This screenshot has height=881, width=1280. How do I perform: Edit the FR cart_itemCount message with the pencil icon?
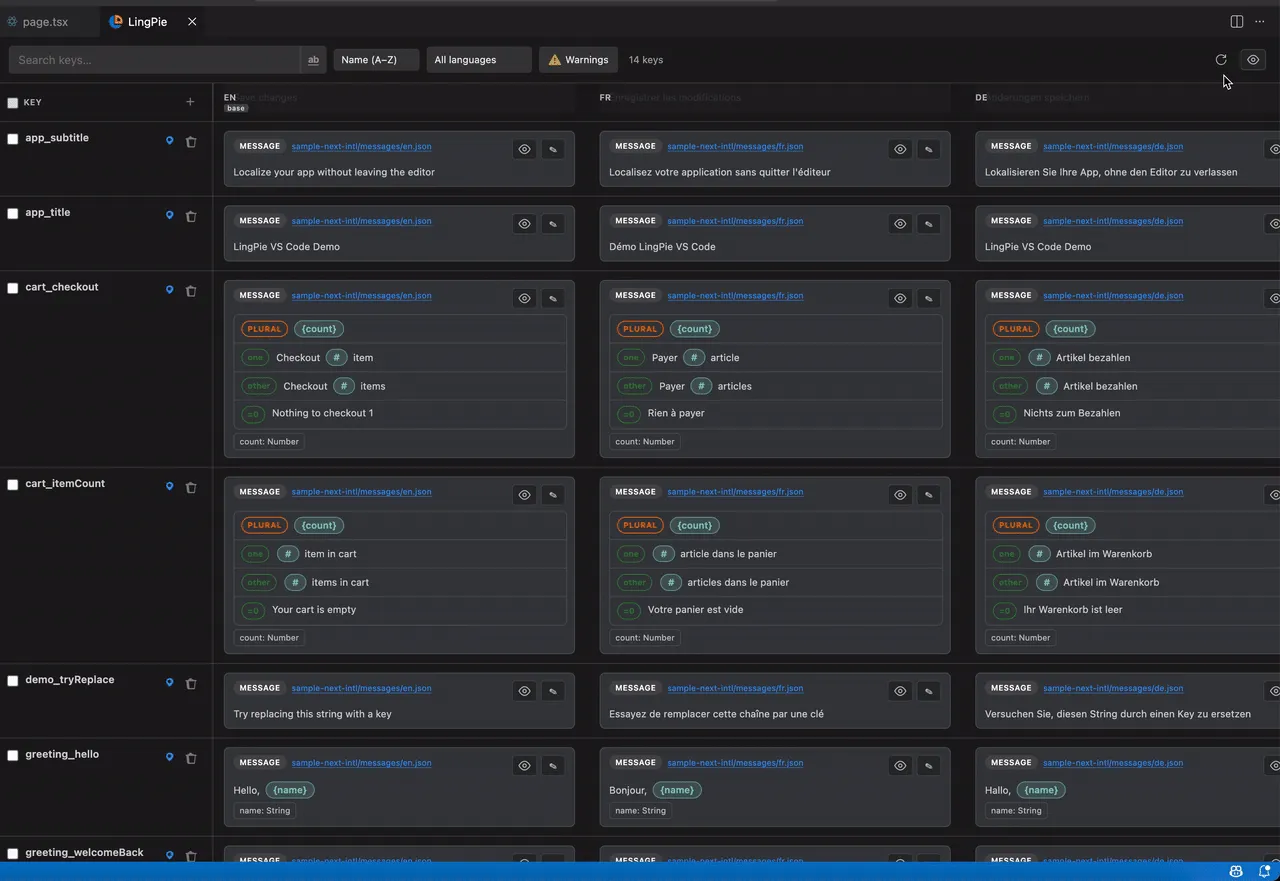point(929,495)
